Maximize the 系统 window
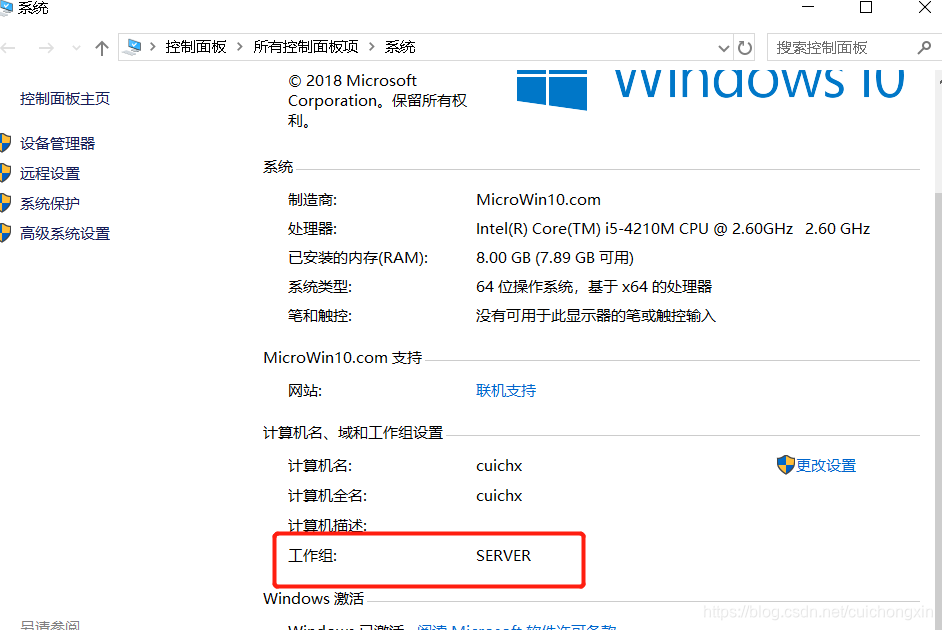942x630 pixels. coord(866,7)
